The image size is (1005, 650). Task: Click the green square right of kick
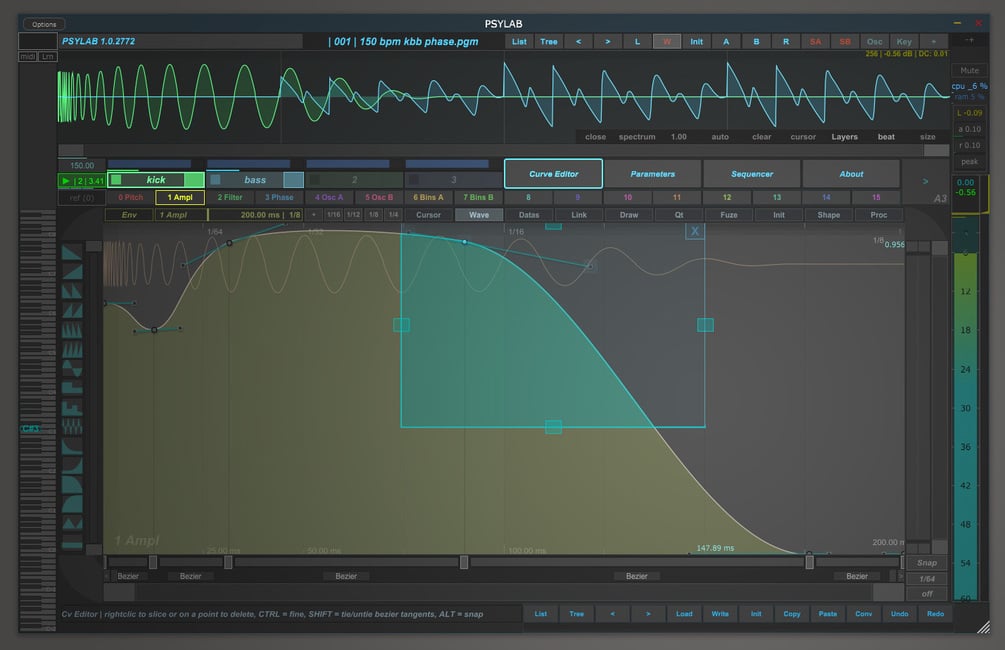(x=194, y=180)
